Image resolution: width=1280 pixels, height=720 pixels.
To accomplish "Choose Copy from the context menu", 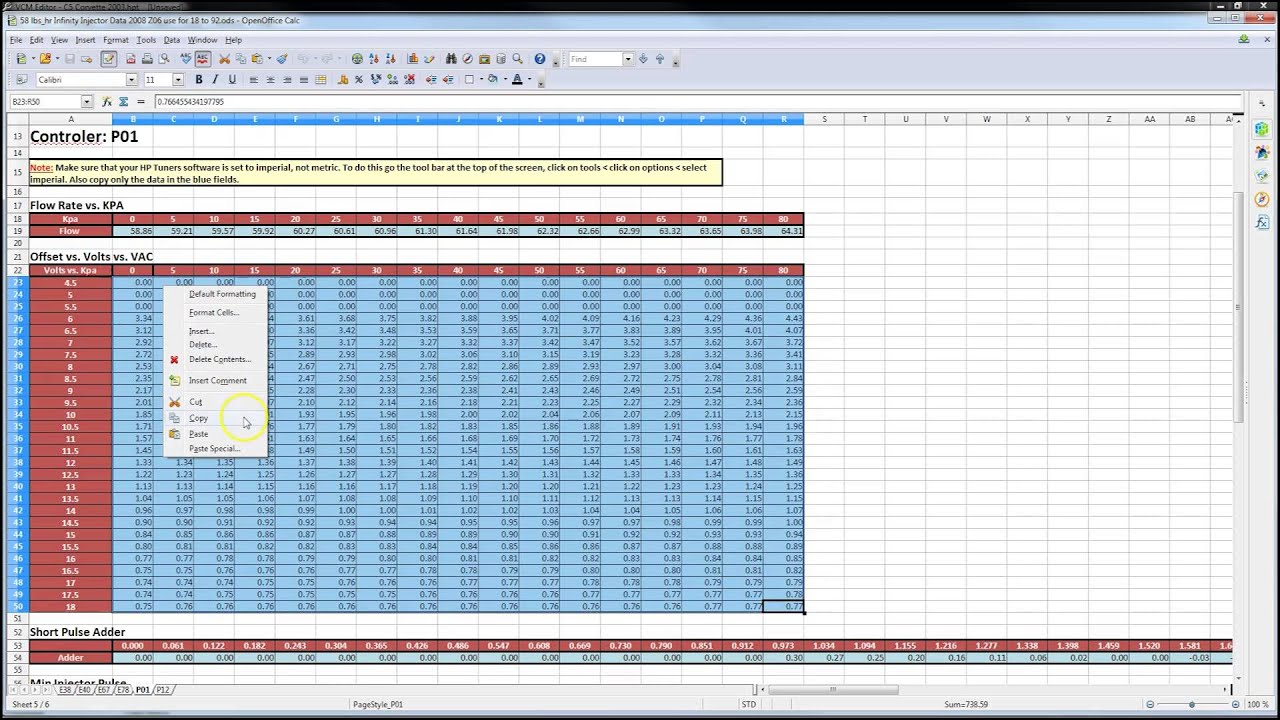I will (199, 418).
